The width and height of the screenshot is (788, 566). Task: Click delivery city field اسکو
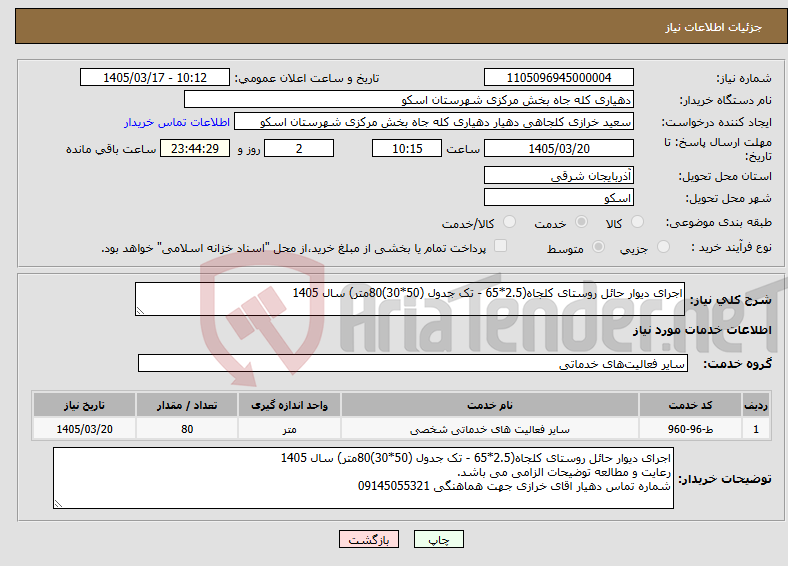click(558, 197)
